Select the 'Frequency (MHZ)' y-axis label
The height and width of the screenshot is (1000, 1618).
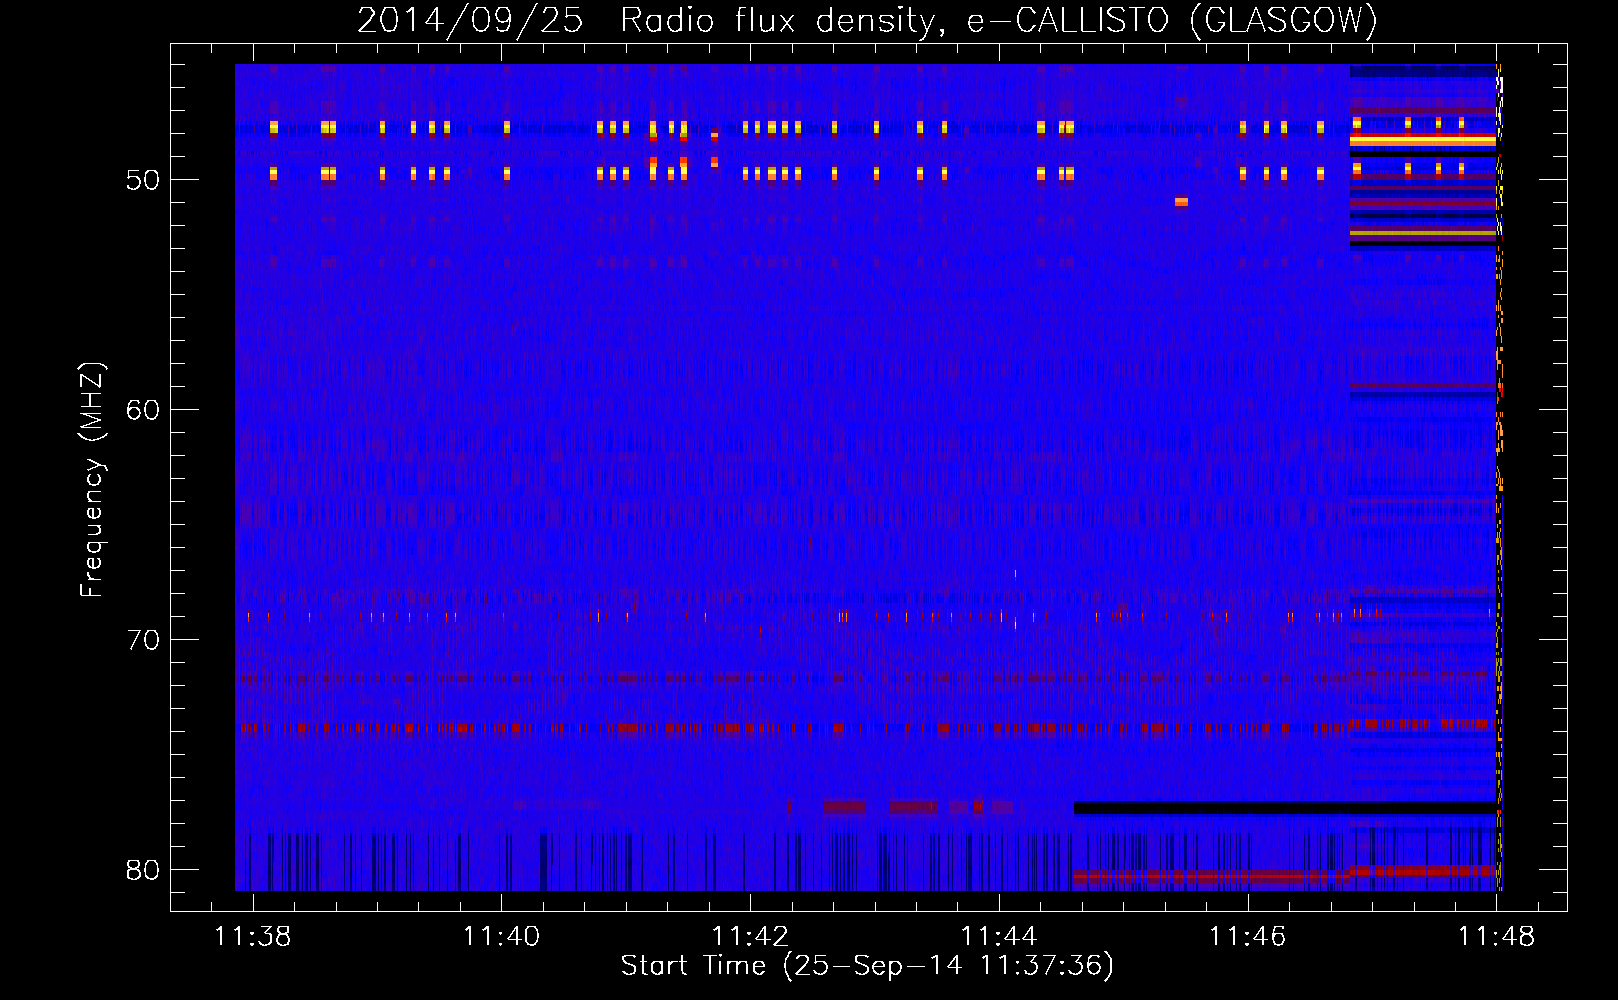point(91,480)
